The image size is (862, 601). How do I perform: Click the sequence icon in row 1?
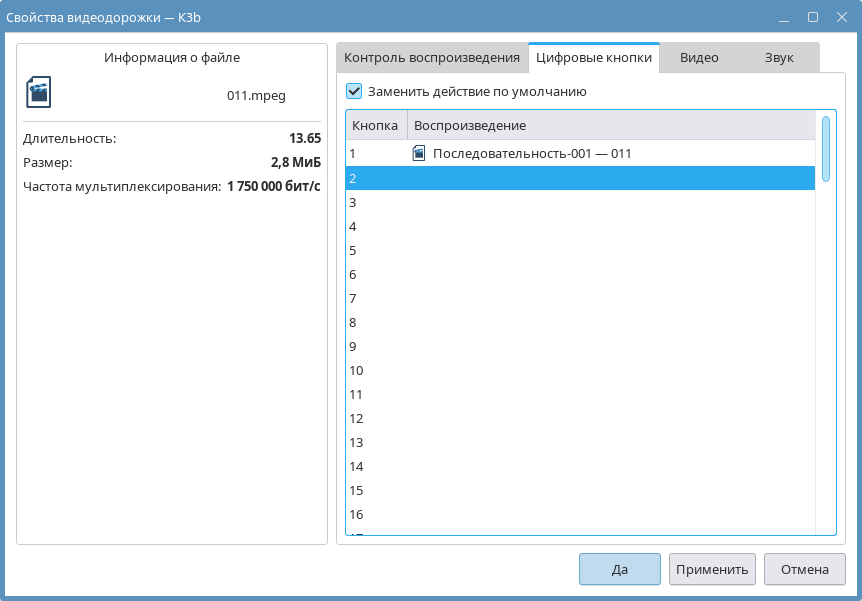click(419, 153)
